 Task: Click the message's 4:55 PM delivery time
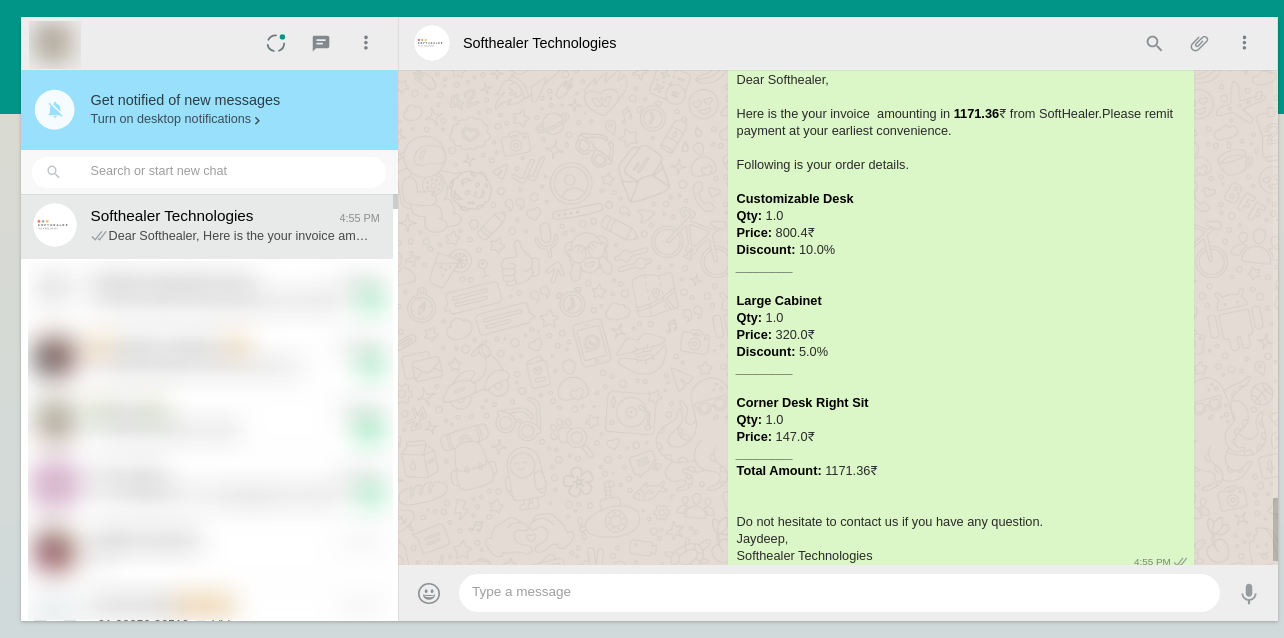pyautogui.click(x=1152, y=562)
